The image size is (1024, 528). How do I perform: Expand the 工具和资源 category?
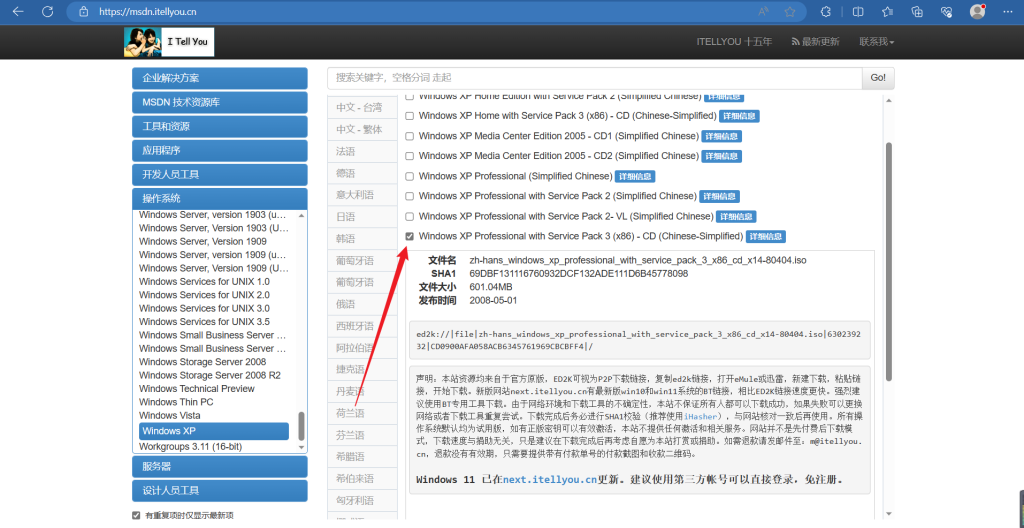219,127
